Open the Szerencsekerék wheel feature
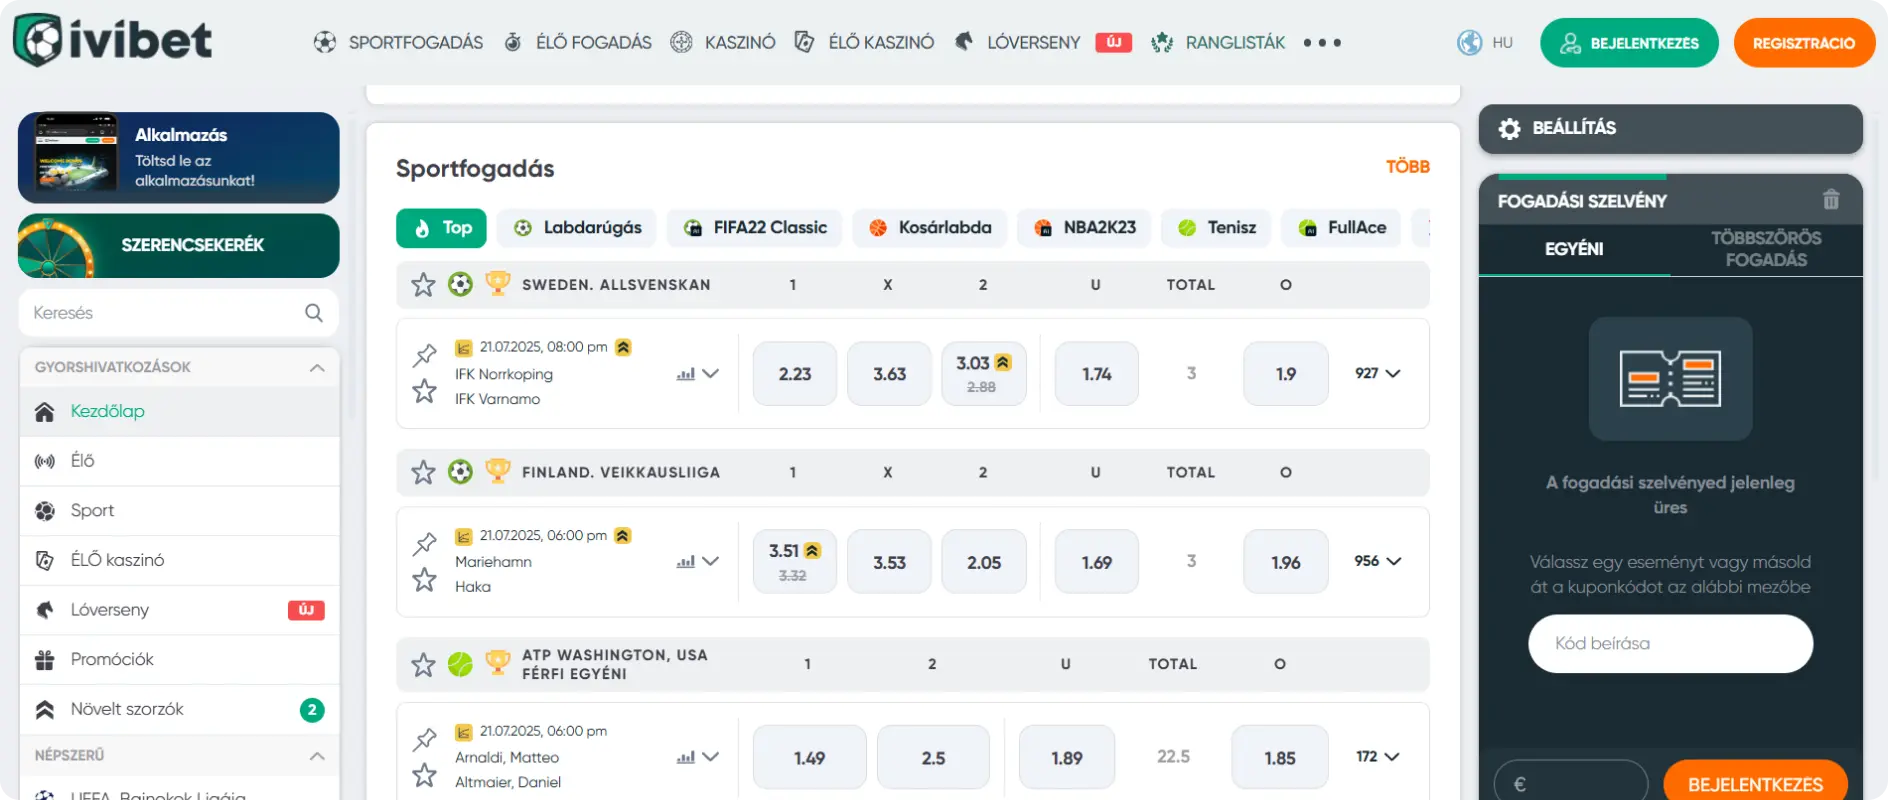 pyautogui.click(x=177, y=245)
